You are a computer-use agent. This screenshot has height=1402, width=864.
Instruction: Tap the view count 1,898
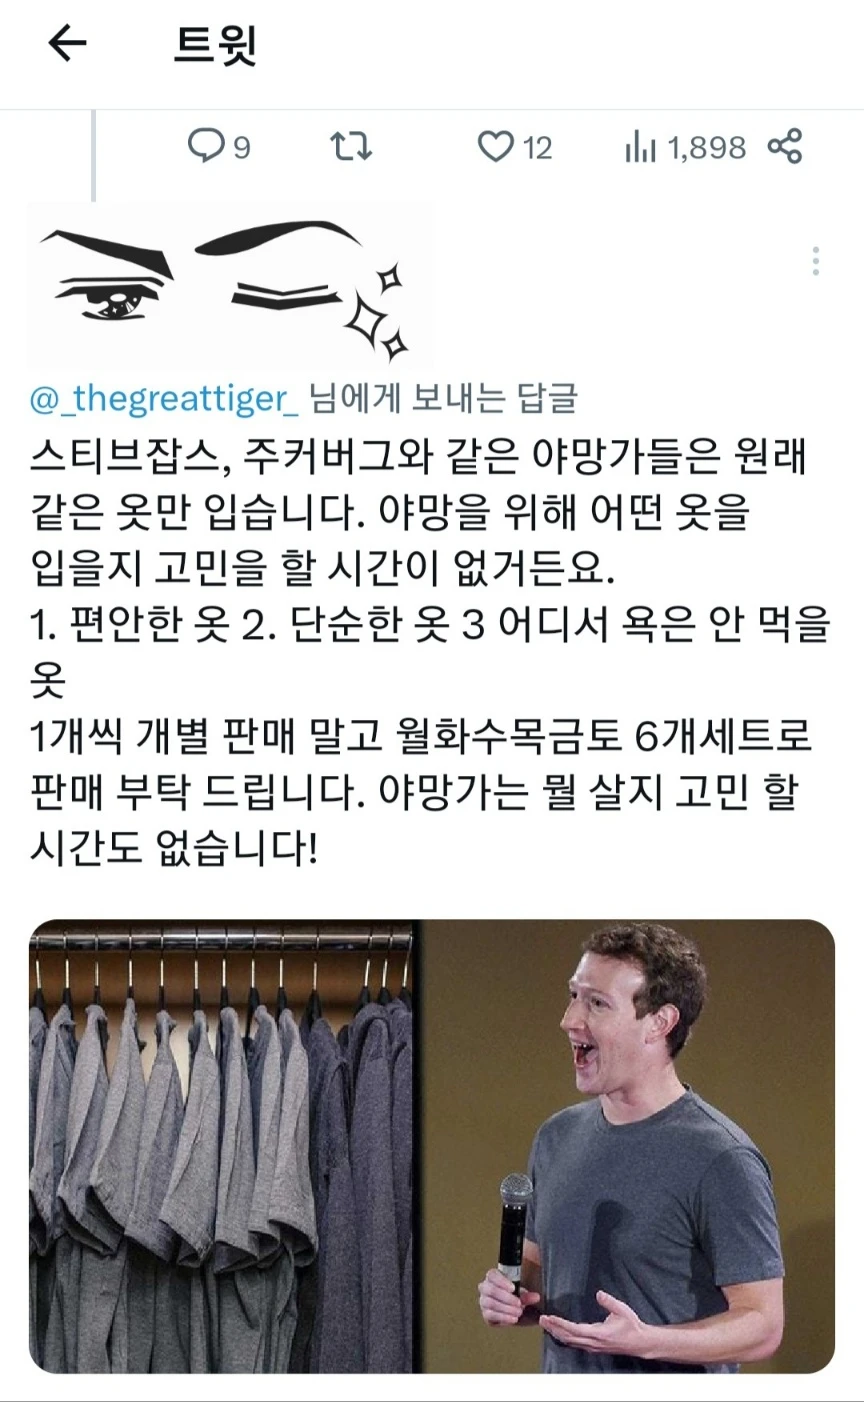(x=706, y=148)
